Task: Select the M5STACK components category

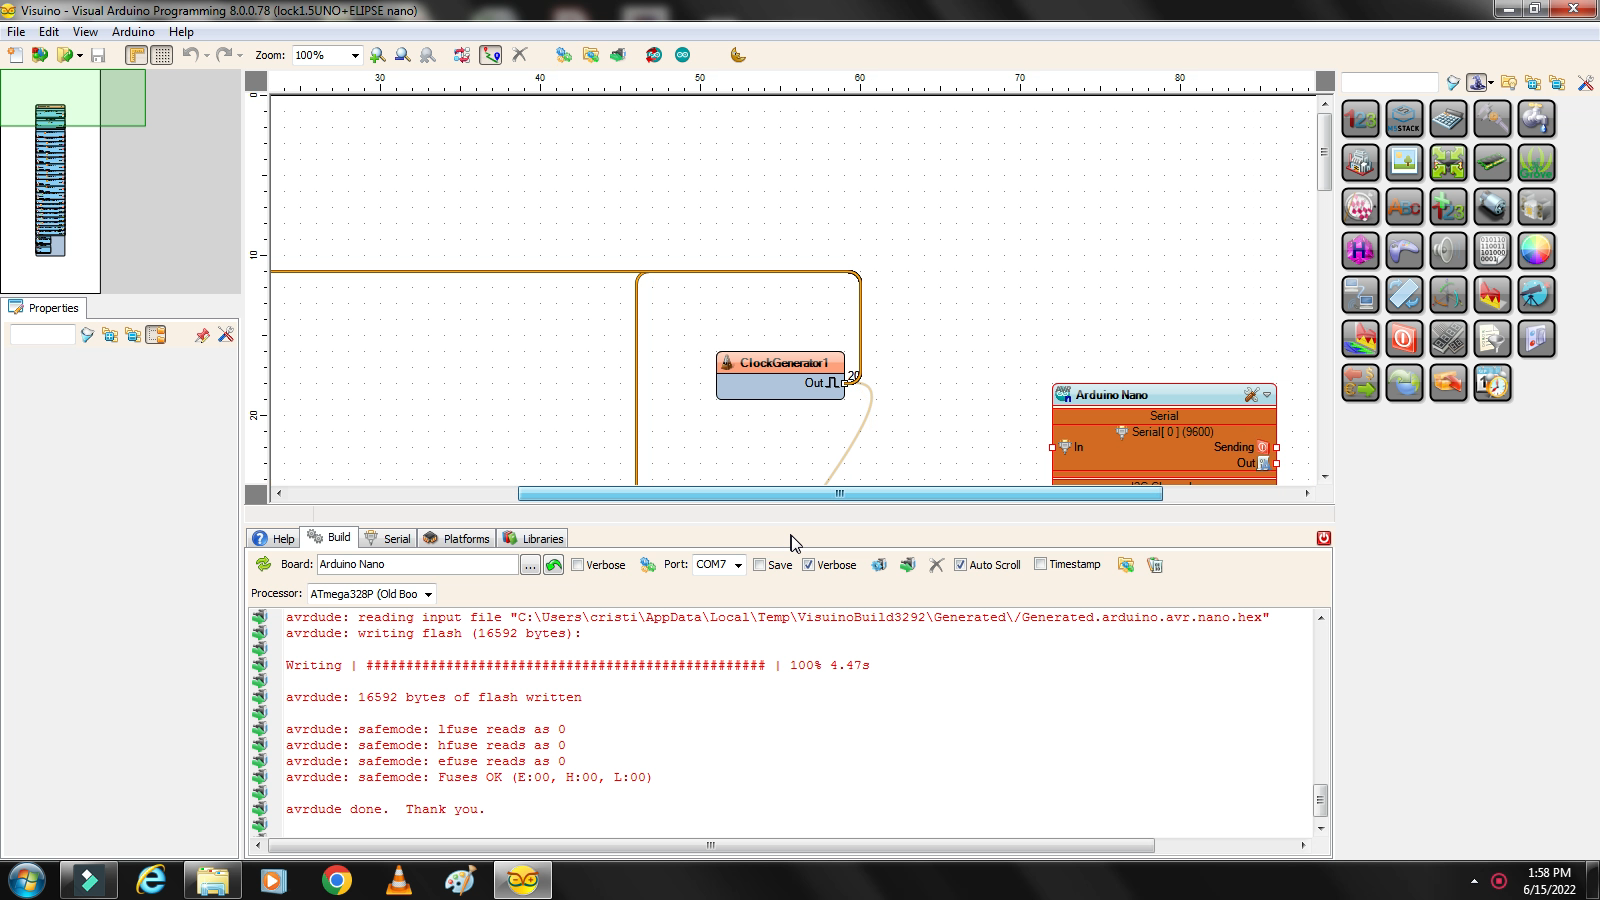Action: click(x=1405, y=119)
